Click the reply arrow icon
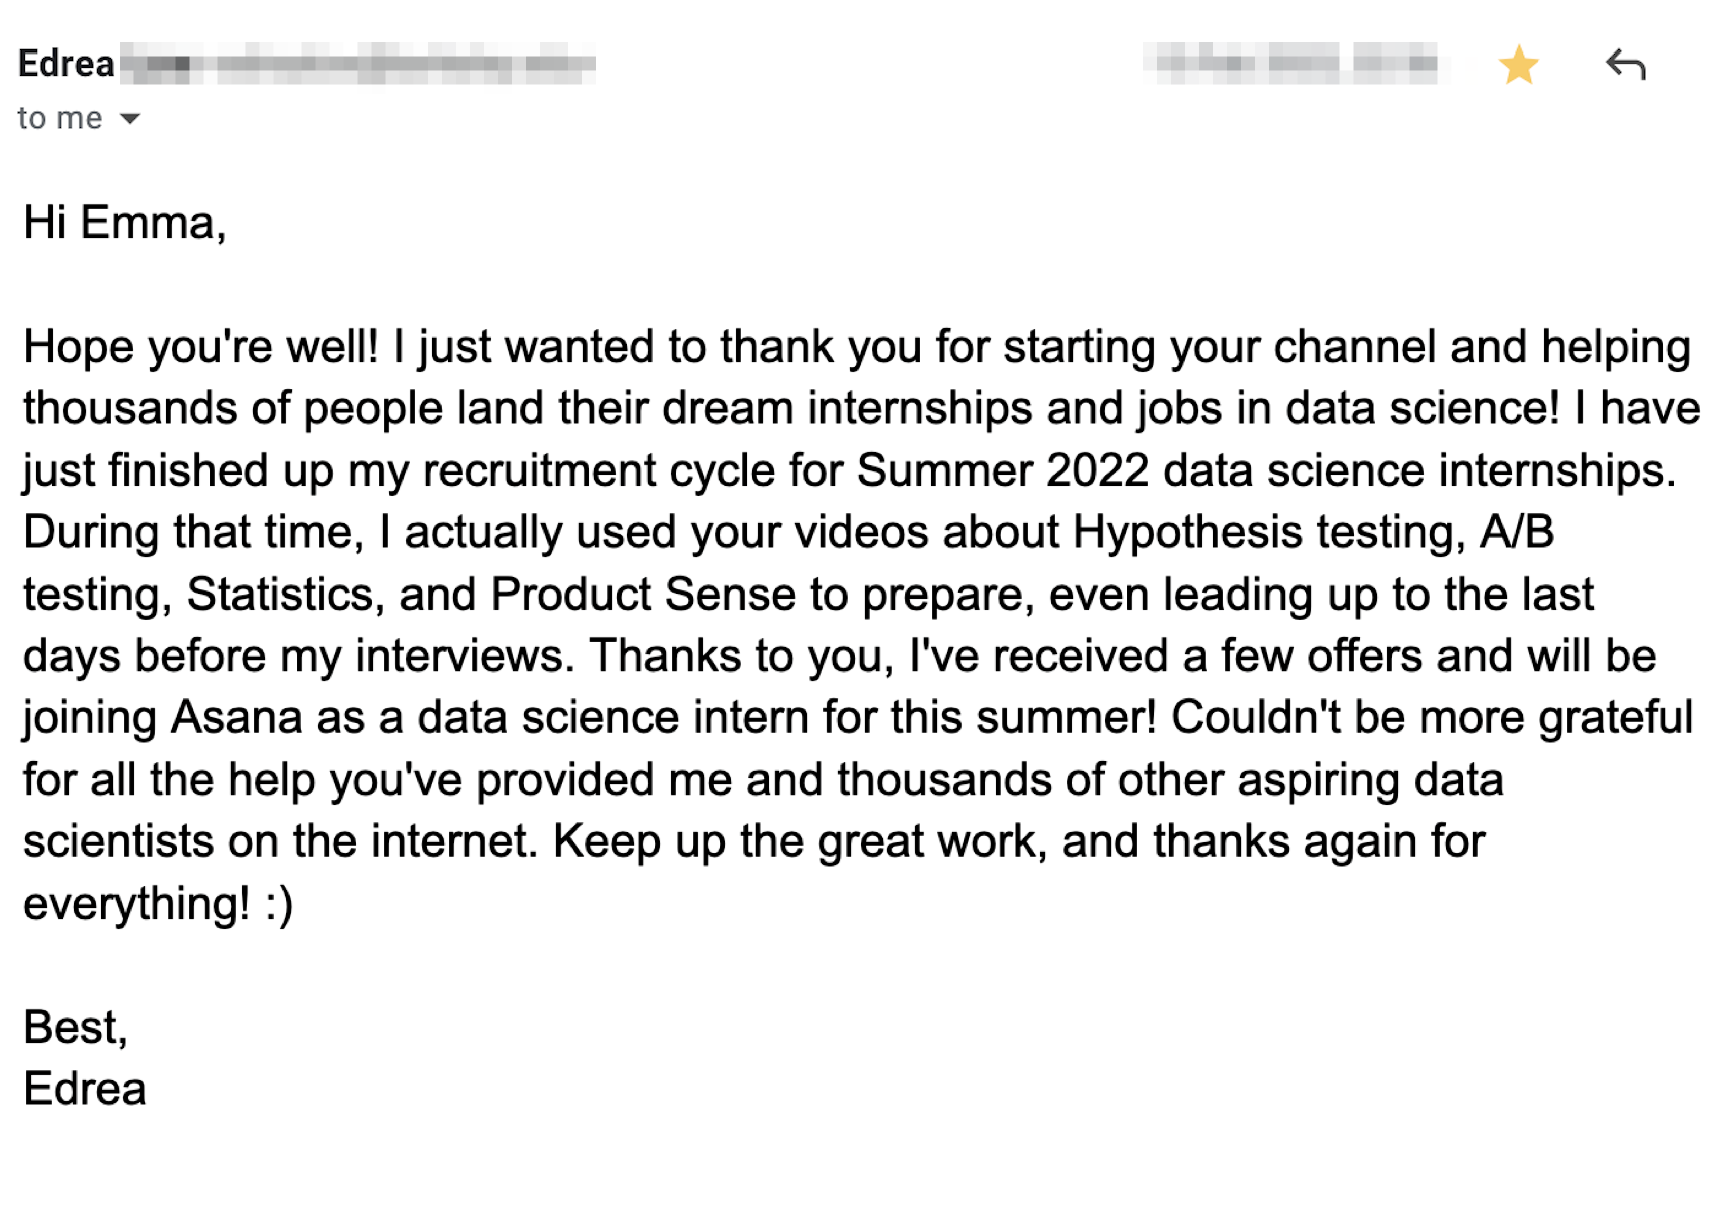This screenshot has height=1210, width=1716. click(1625, 65)
